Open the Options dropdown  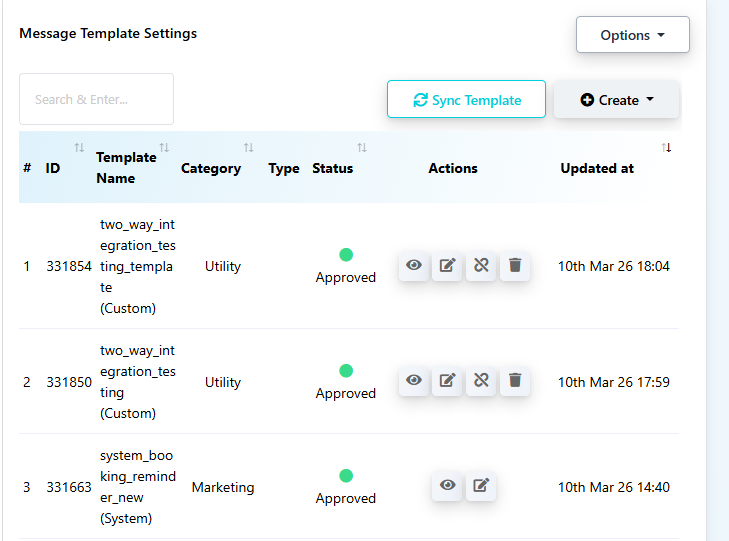(x=632, y=35)
